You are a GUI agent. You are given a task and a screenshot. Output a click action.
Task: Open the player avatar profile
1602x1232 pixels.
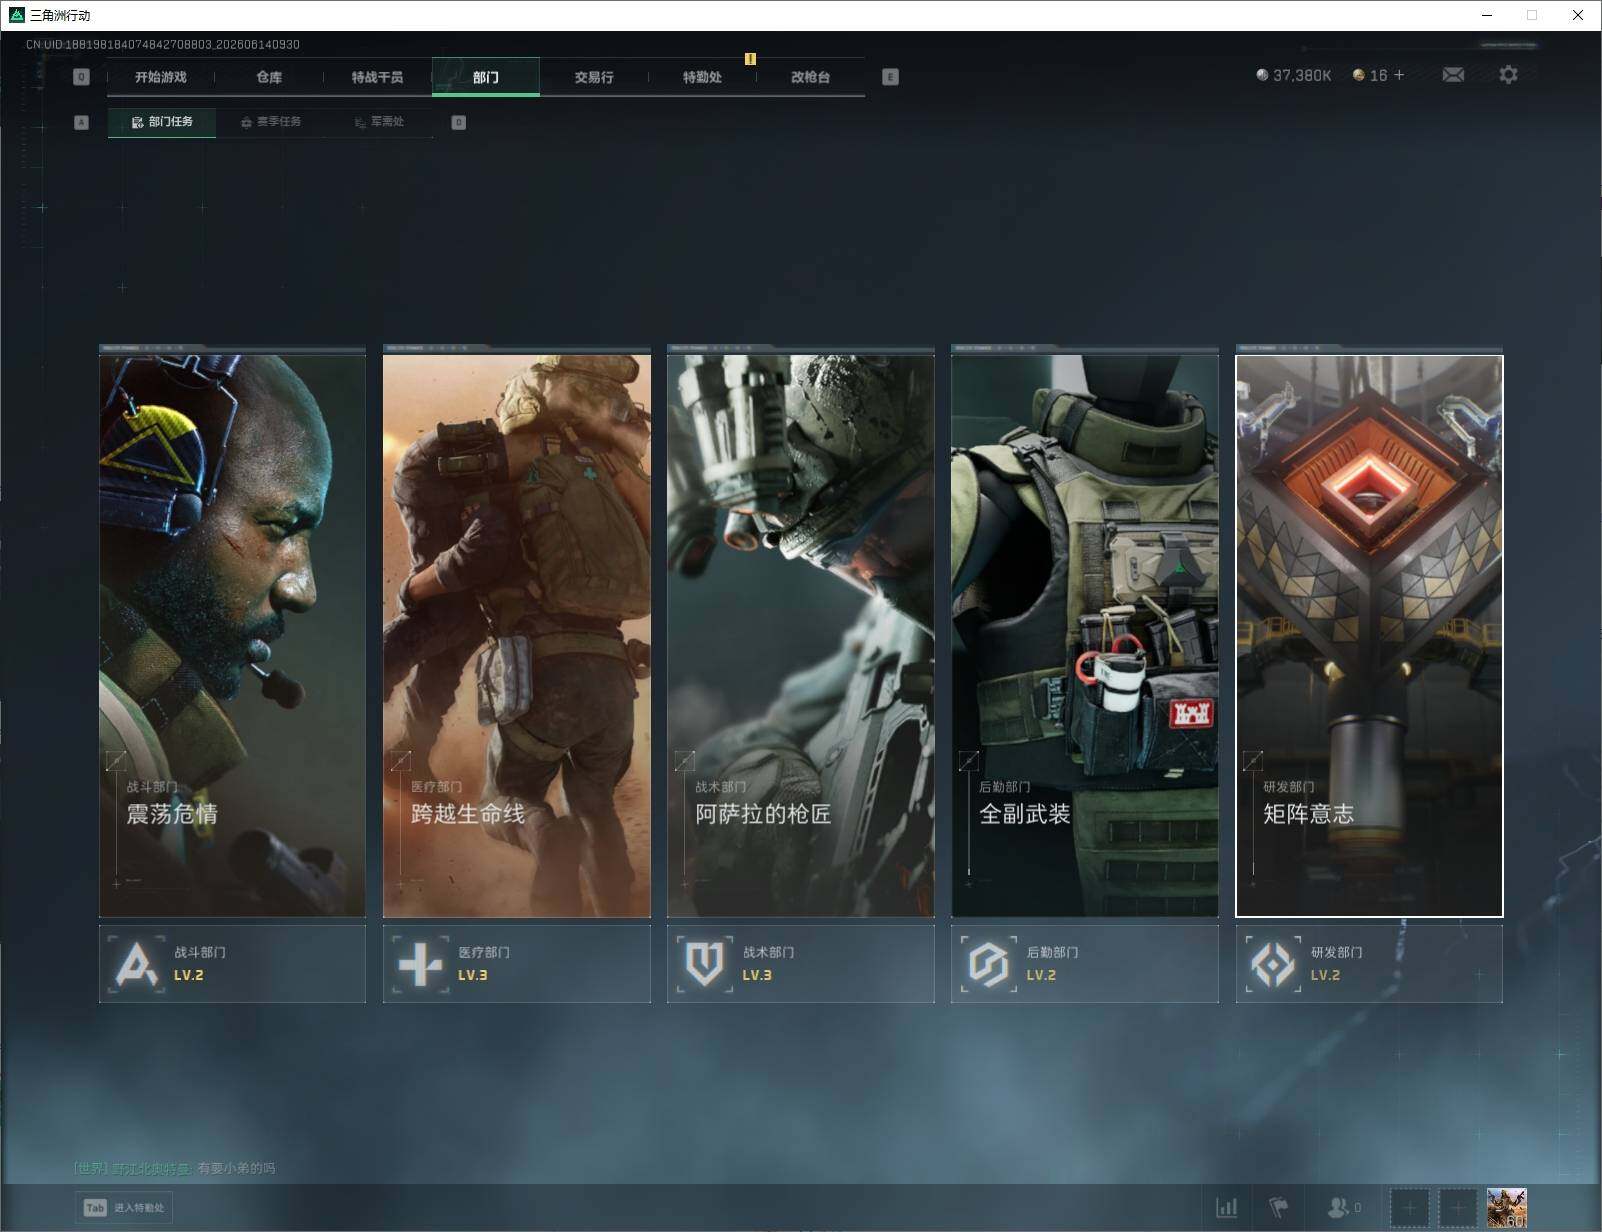(1506, 1208)
